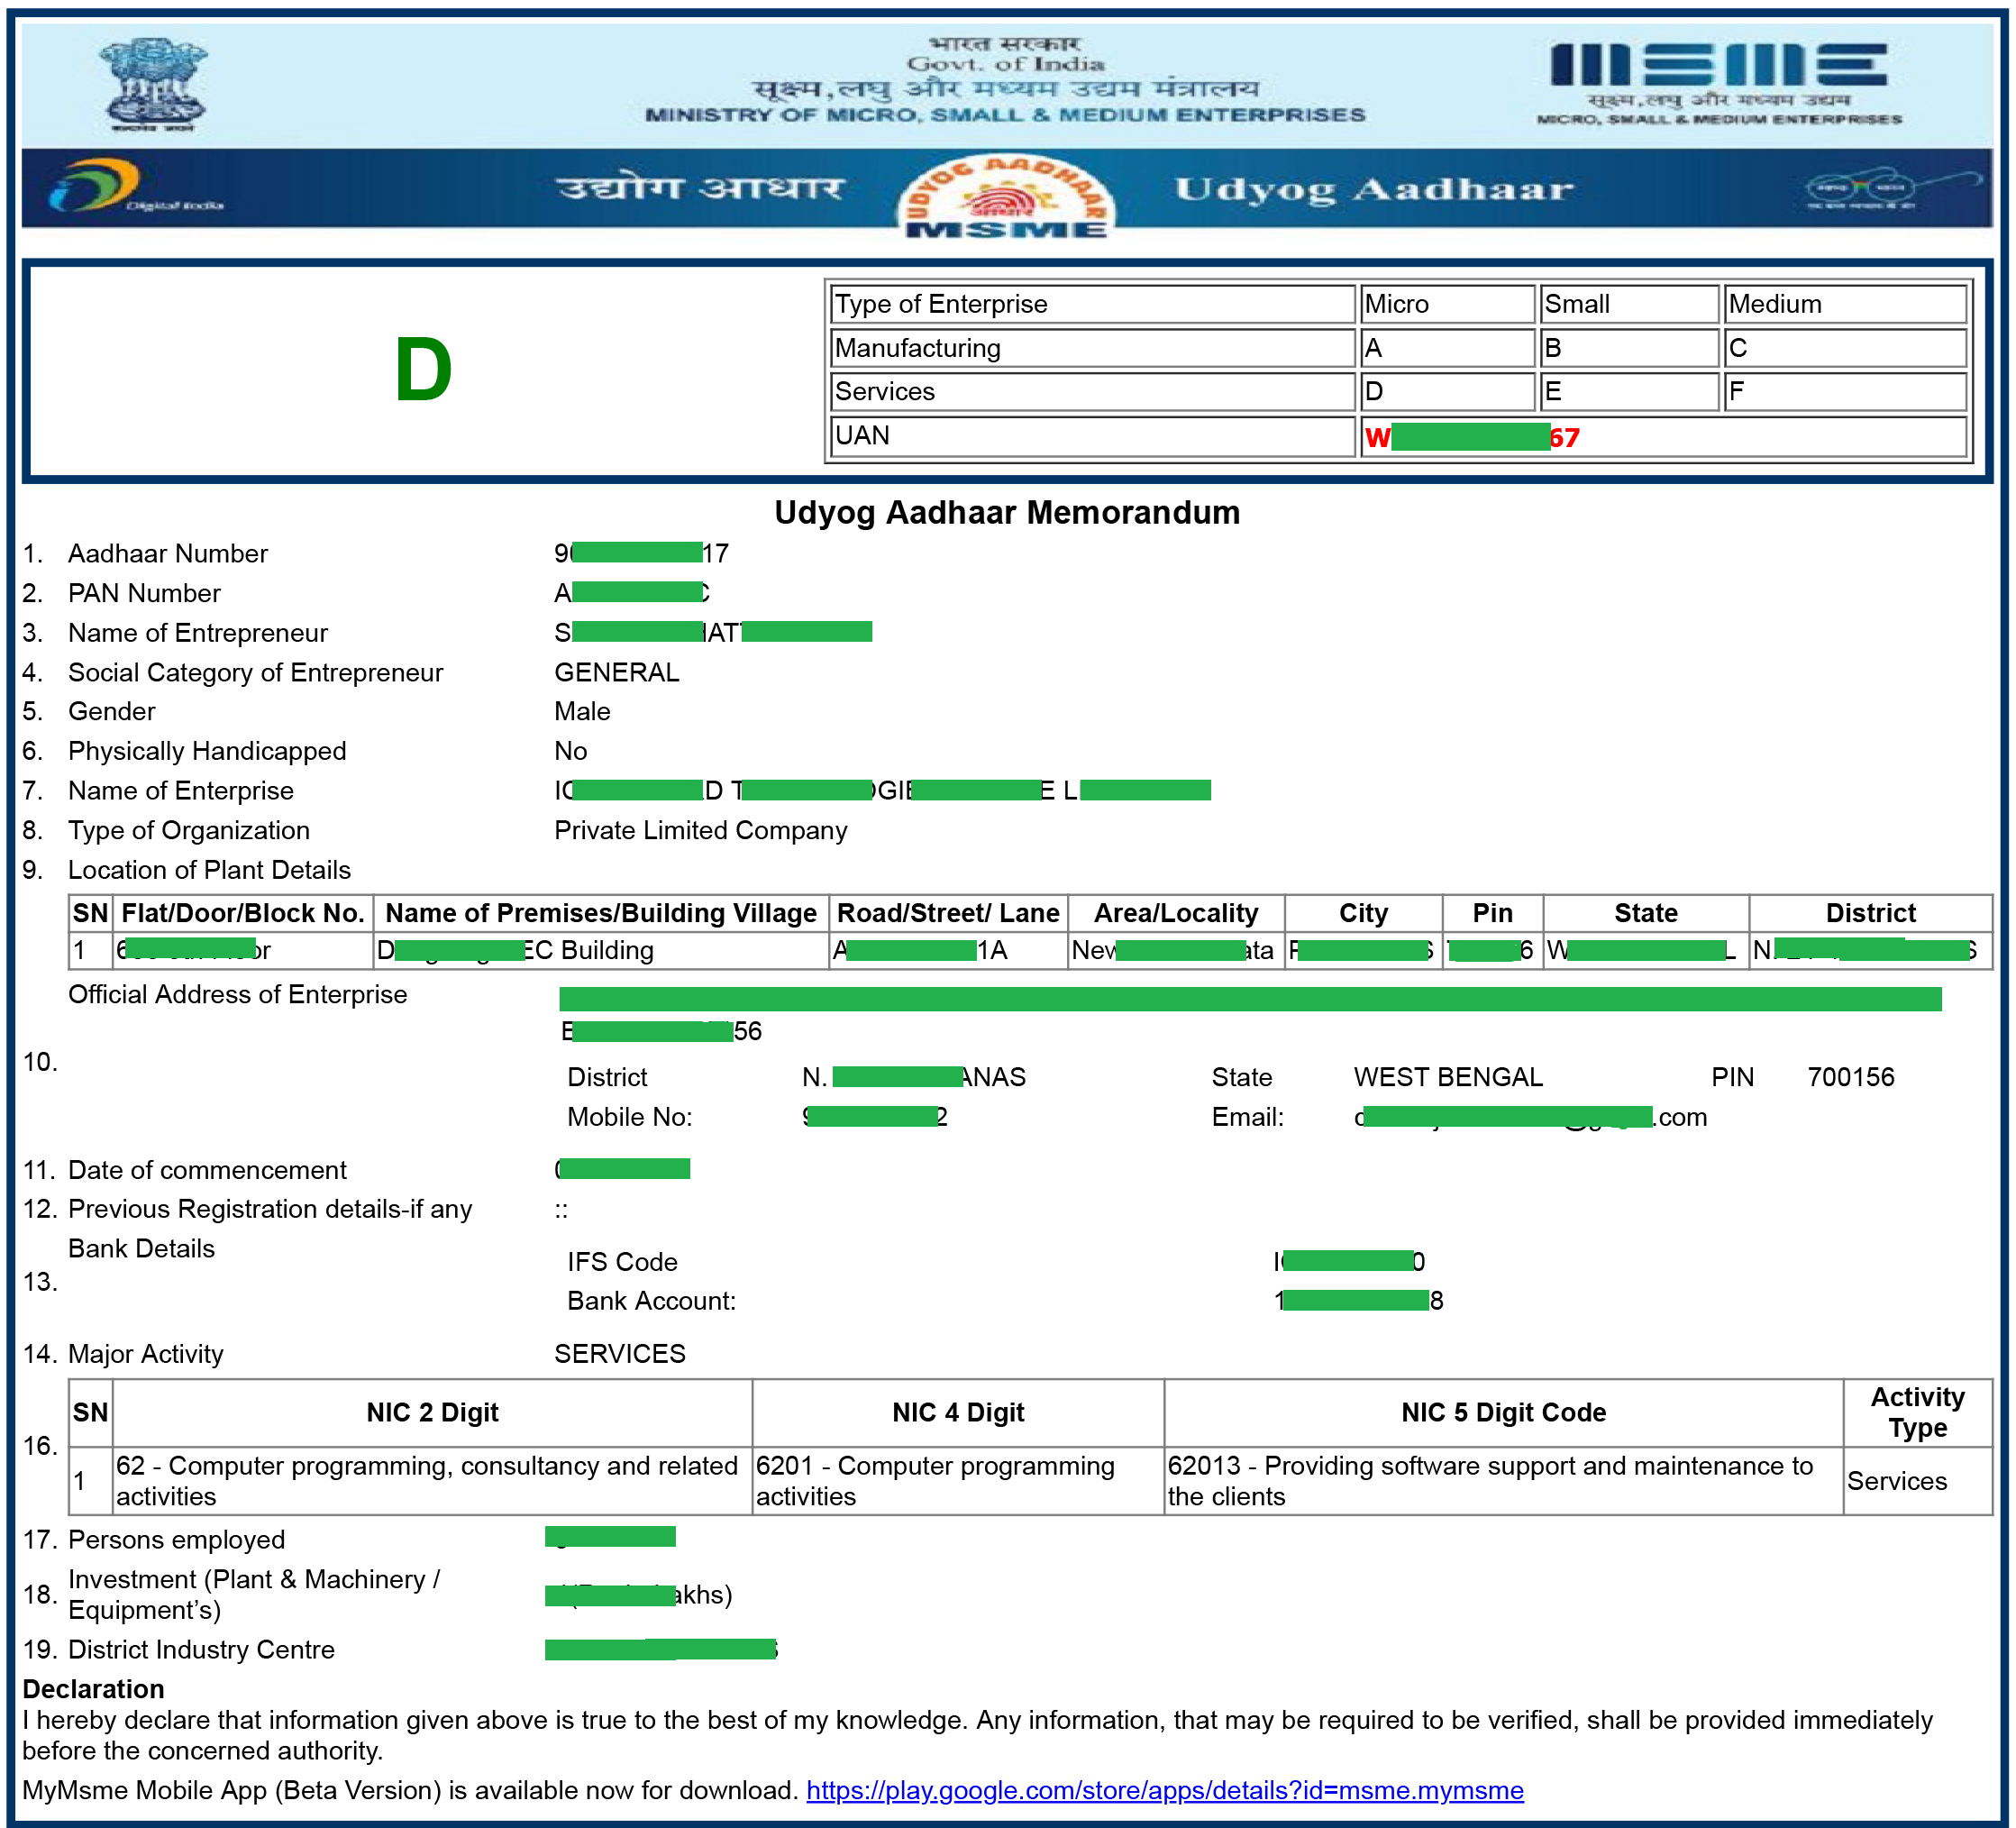
Task: Click 'Name of Premises/Building Village' header
Action: point(601,912)
